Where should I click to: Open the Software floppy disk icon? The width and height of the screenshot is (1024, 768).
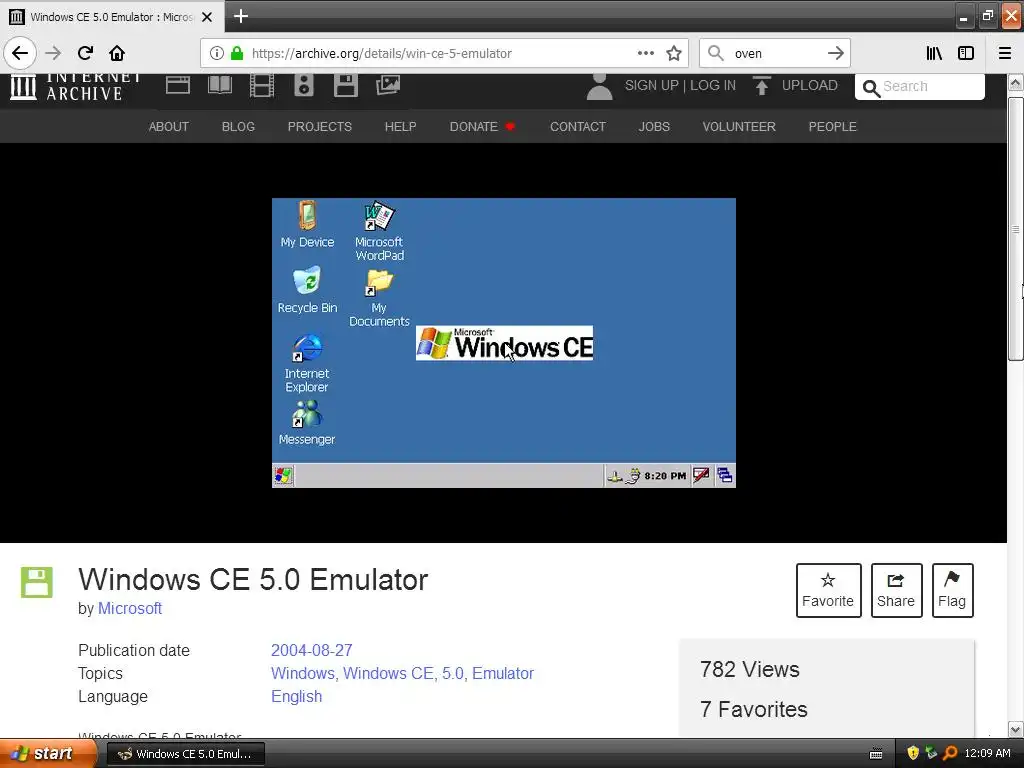pyautogui.click(x=345, y=86)
